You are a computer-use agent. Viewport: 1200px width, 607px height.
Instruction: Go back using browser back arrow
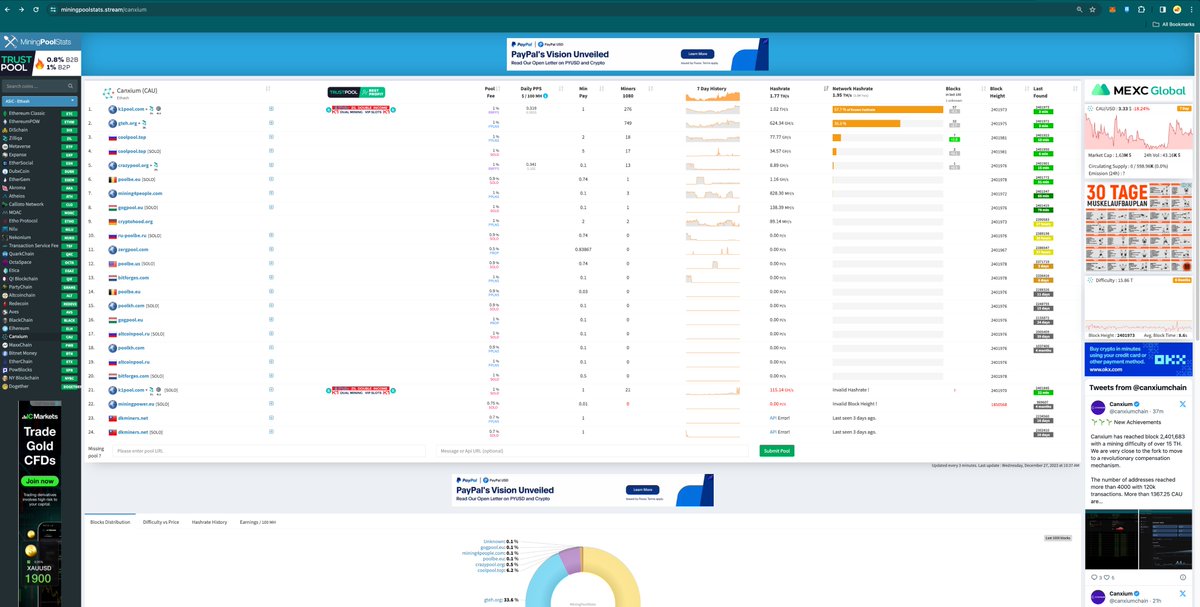(7, 8)
